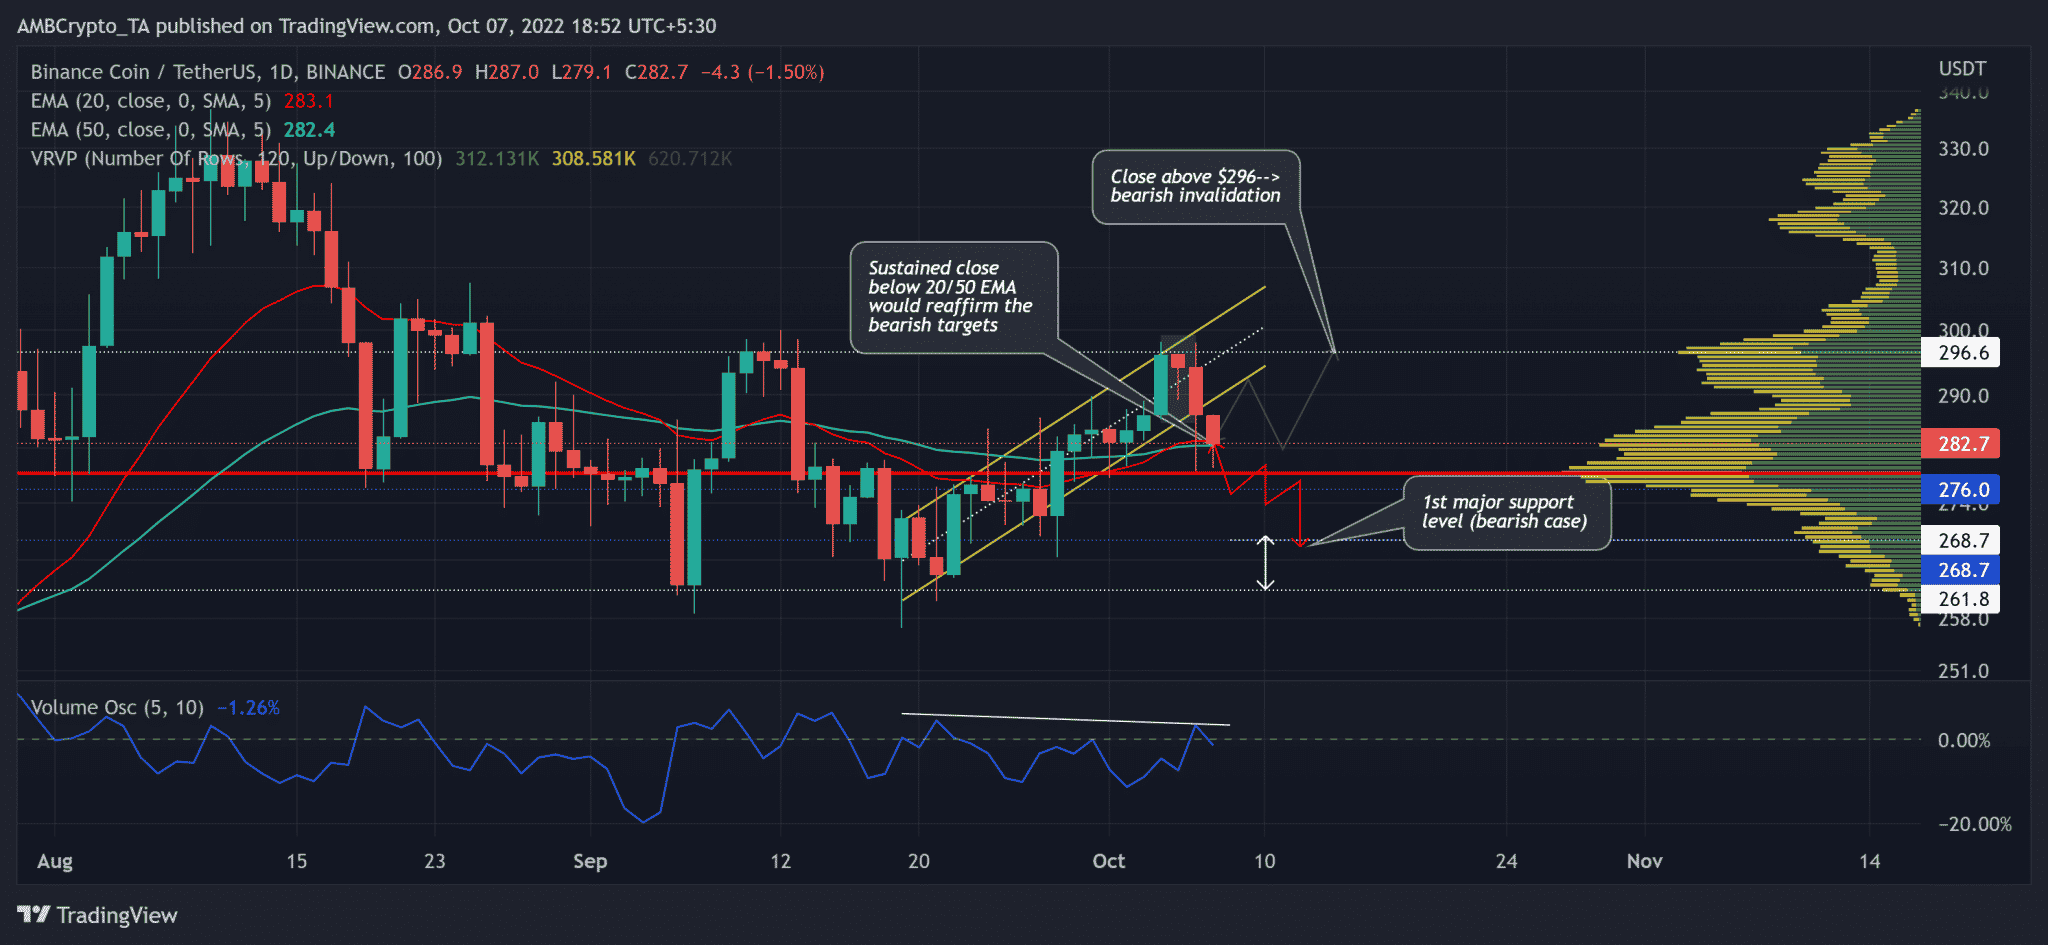Click the VRVP down volume 308.581K
2048x945 pixels.
tap(594, 158)
